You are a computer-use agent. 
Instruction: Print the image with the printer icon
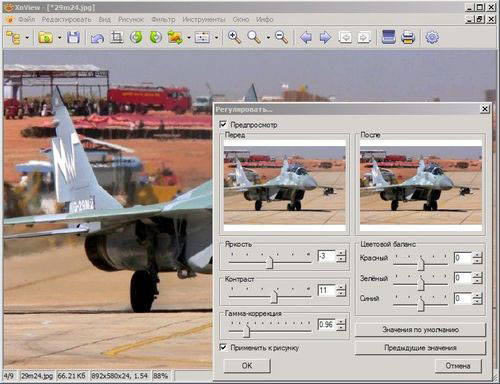408,37
